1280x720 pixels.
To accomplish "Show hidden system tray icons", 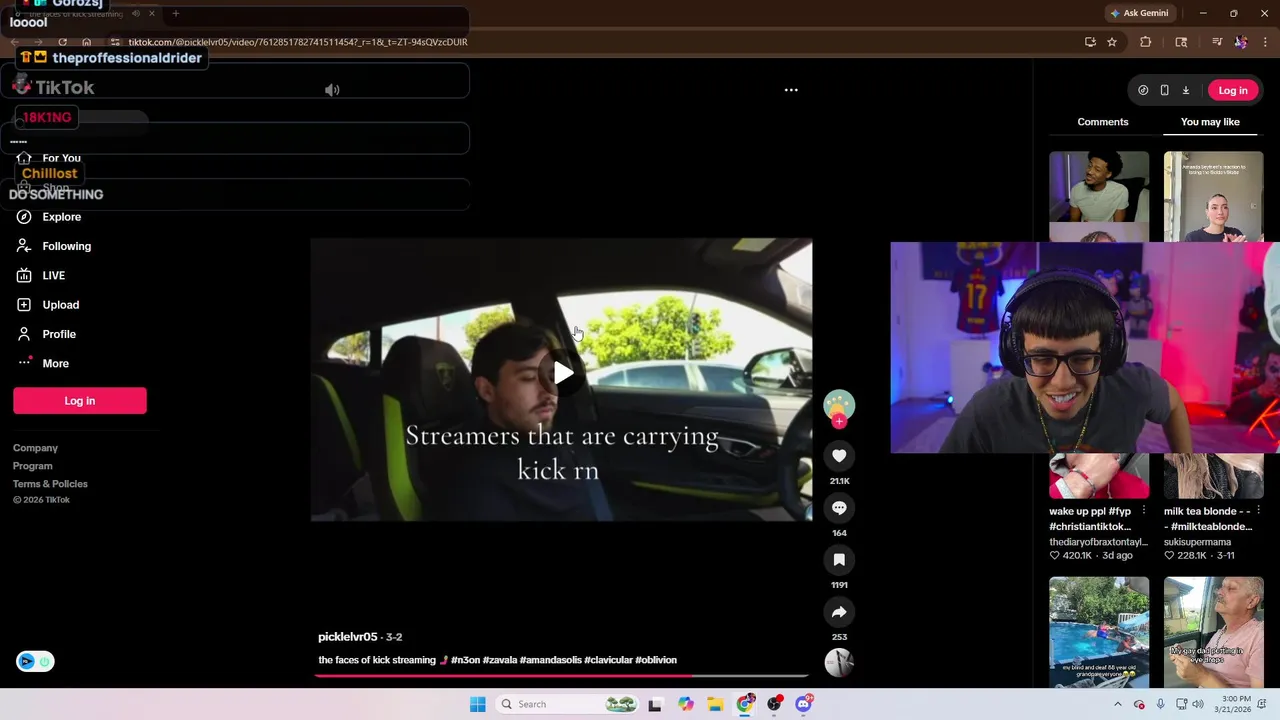I will pos(1118,704).
